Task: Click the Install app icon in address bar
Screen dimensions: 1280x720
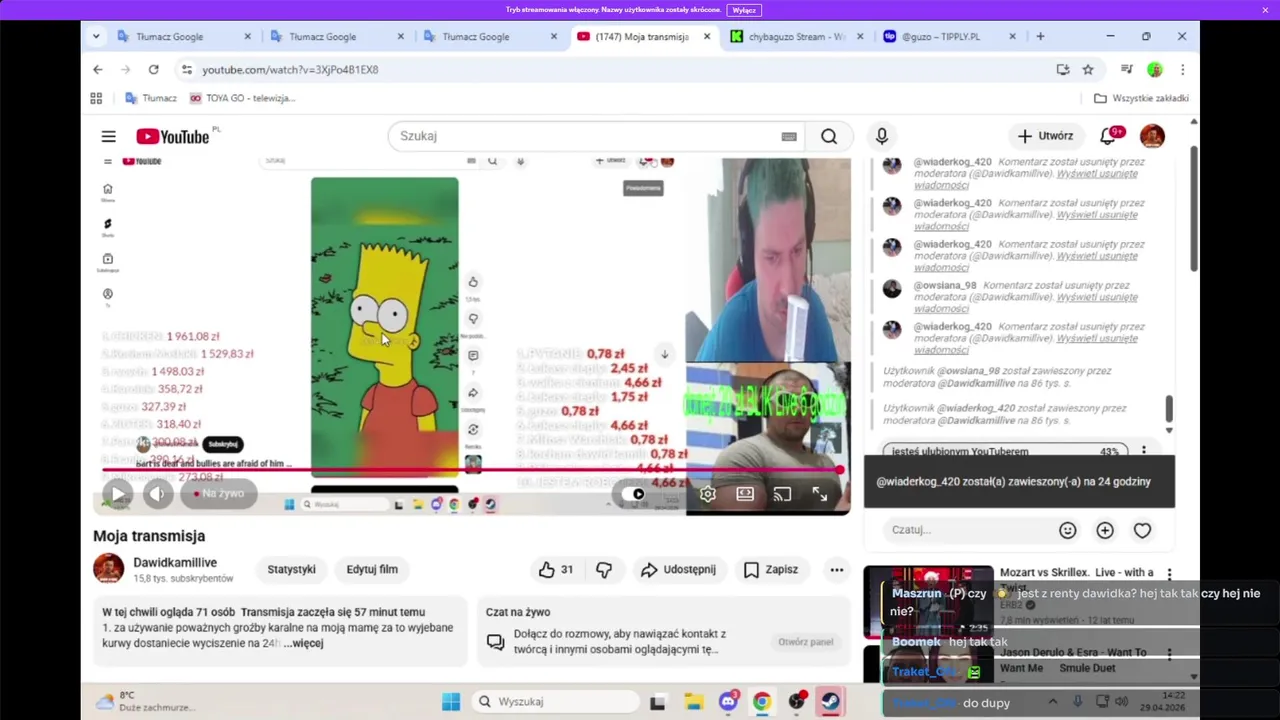Action: click(1063, 69)
